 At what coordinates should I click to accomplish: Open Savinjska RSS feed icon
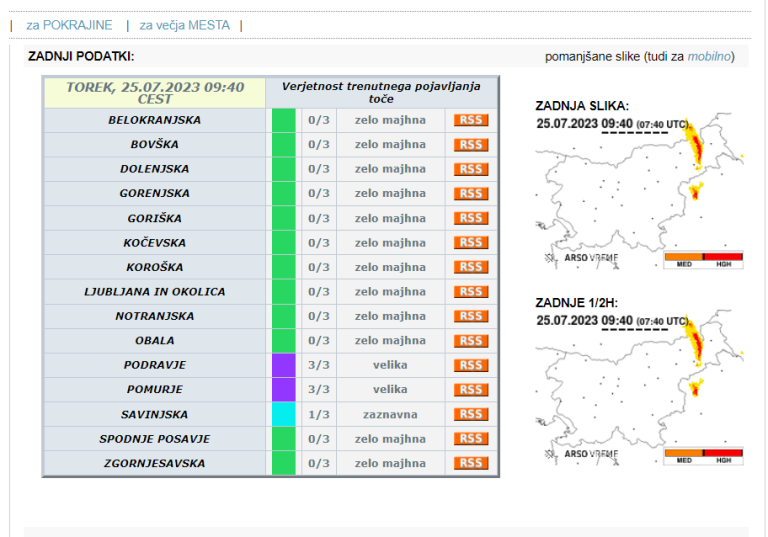(x=470, y=414)
